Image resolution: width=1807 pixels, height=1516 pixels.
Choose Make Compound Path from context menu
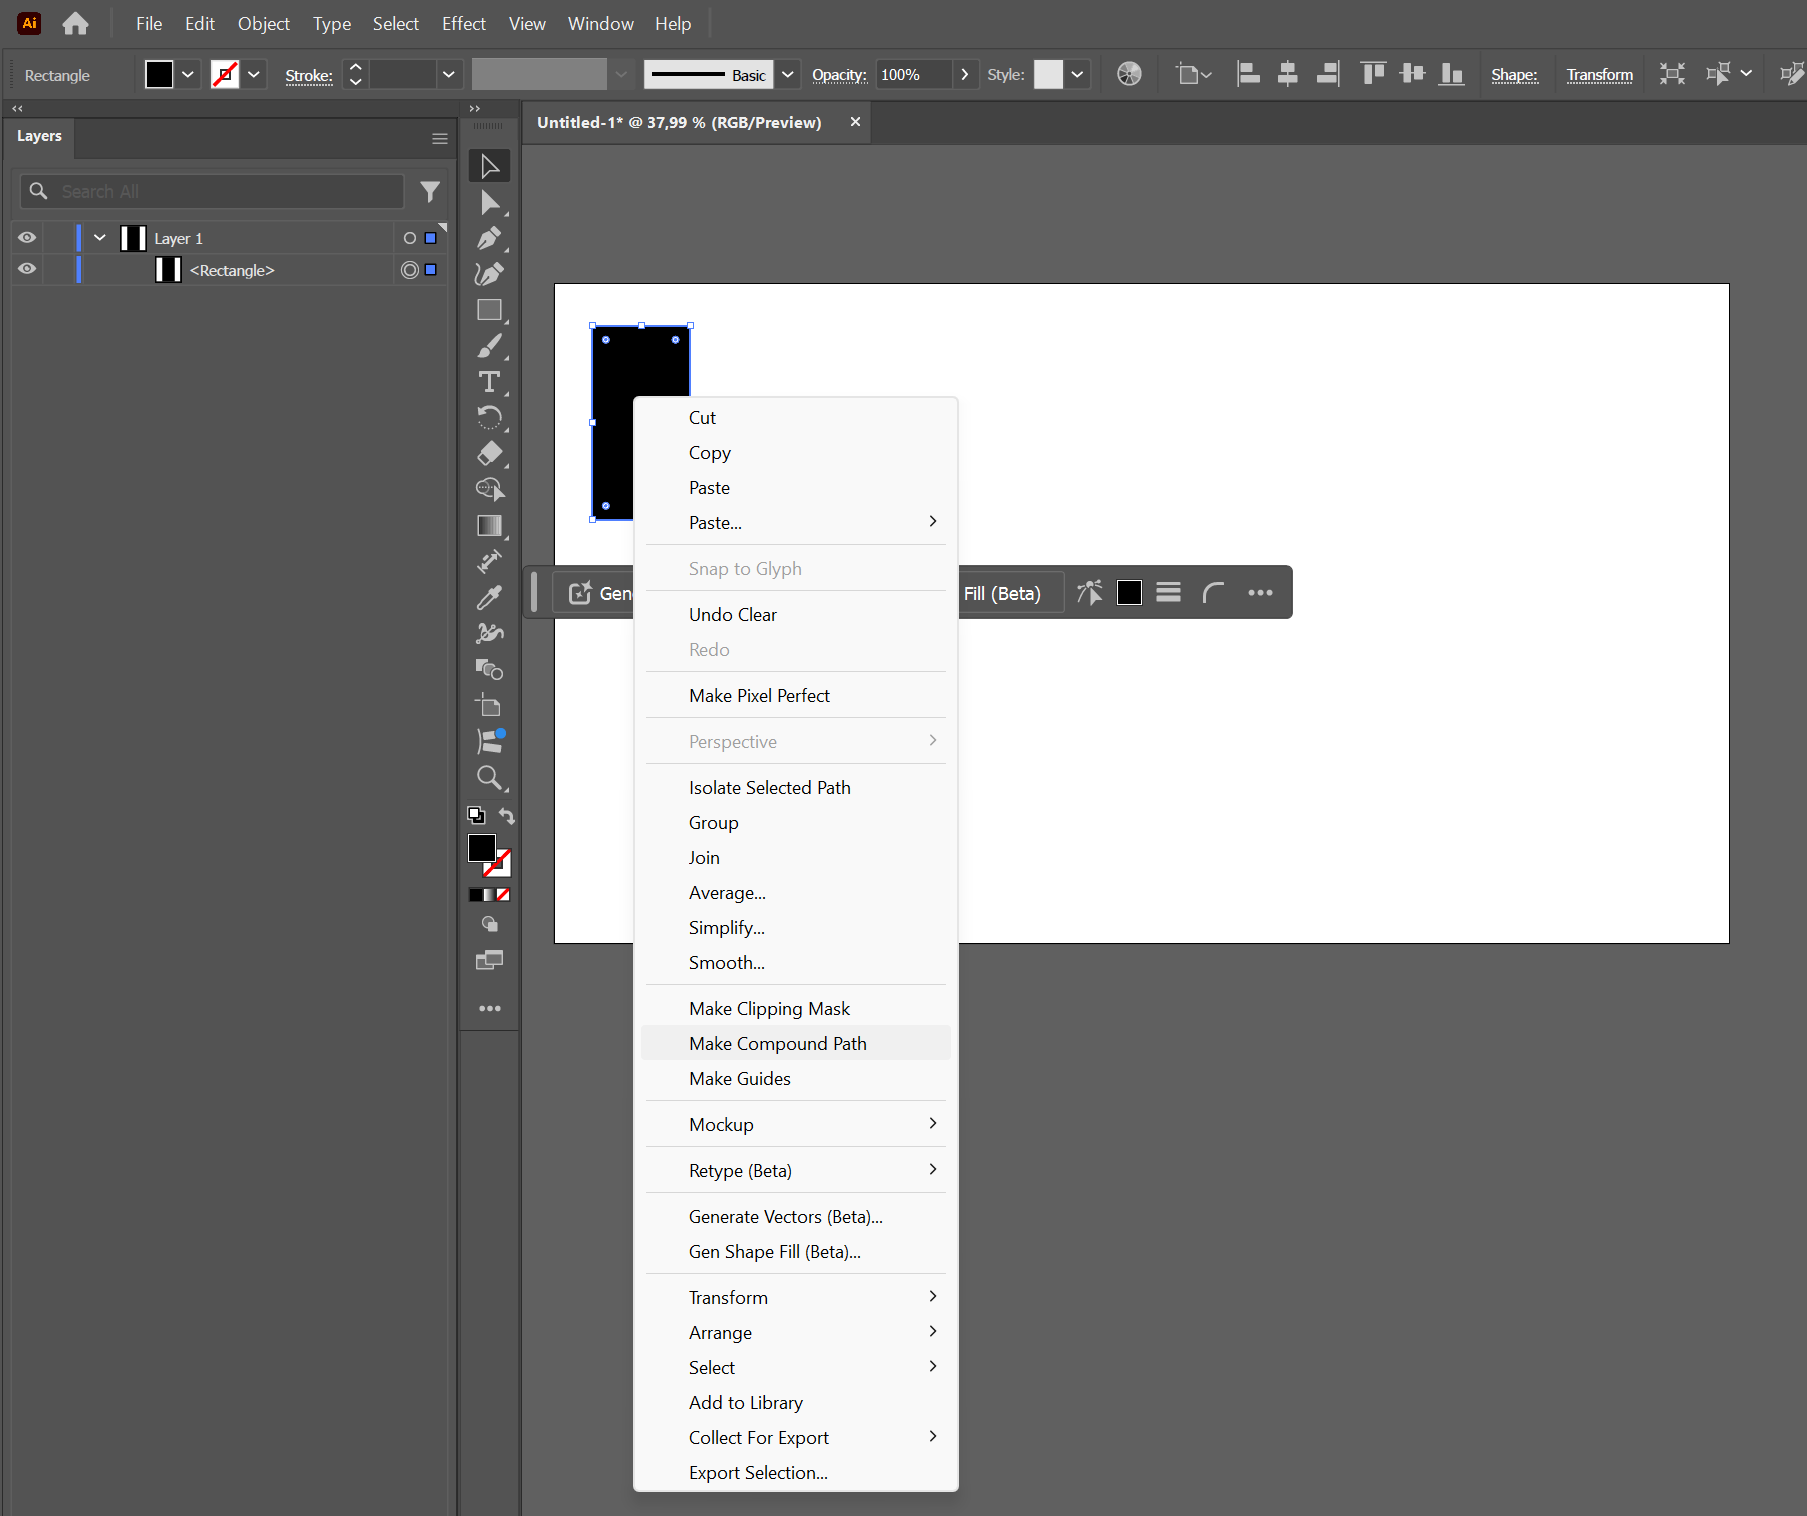(x=777, y=1043)
